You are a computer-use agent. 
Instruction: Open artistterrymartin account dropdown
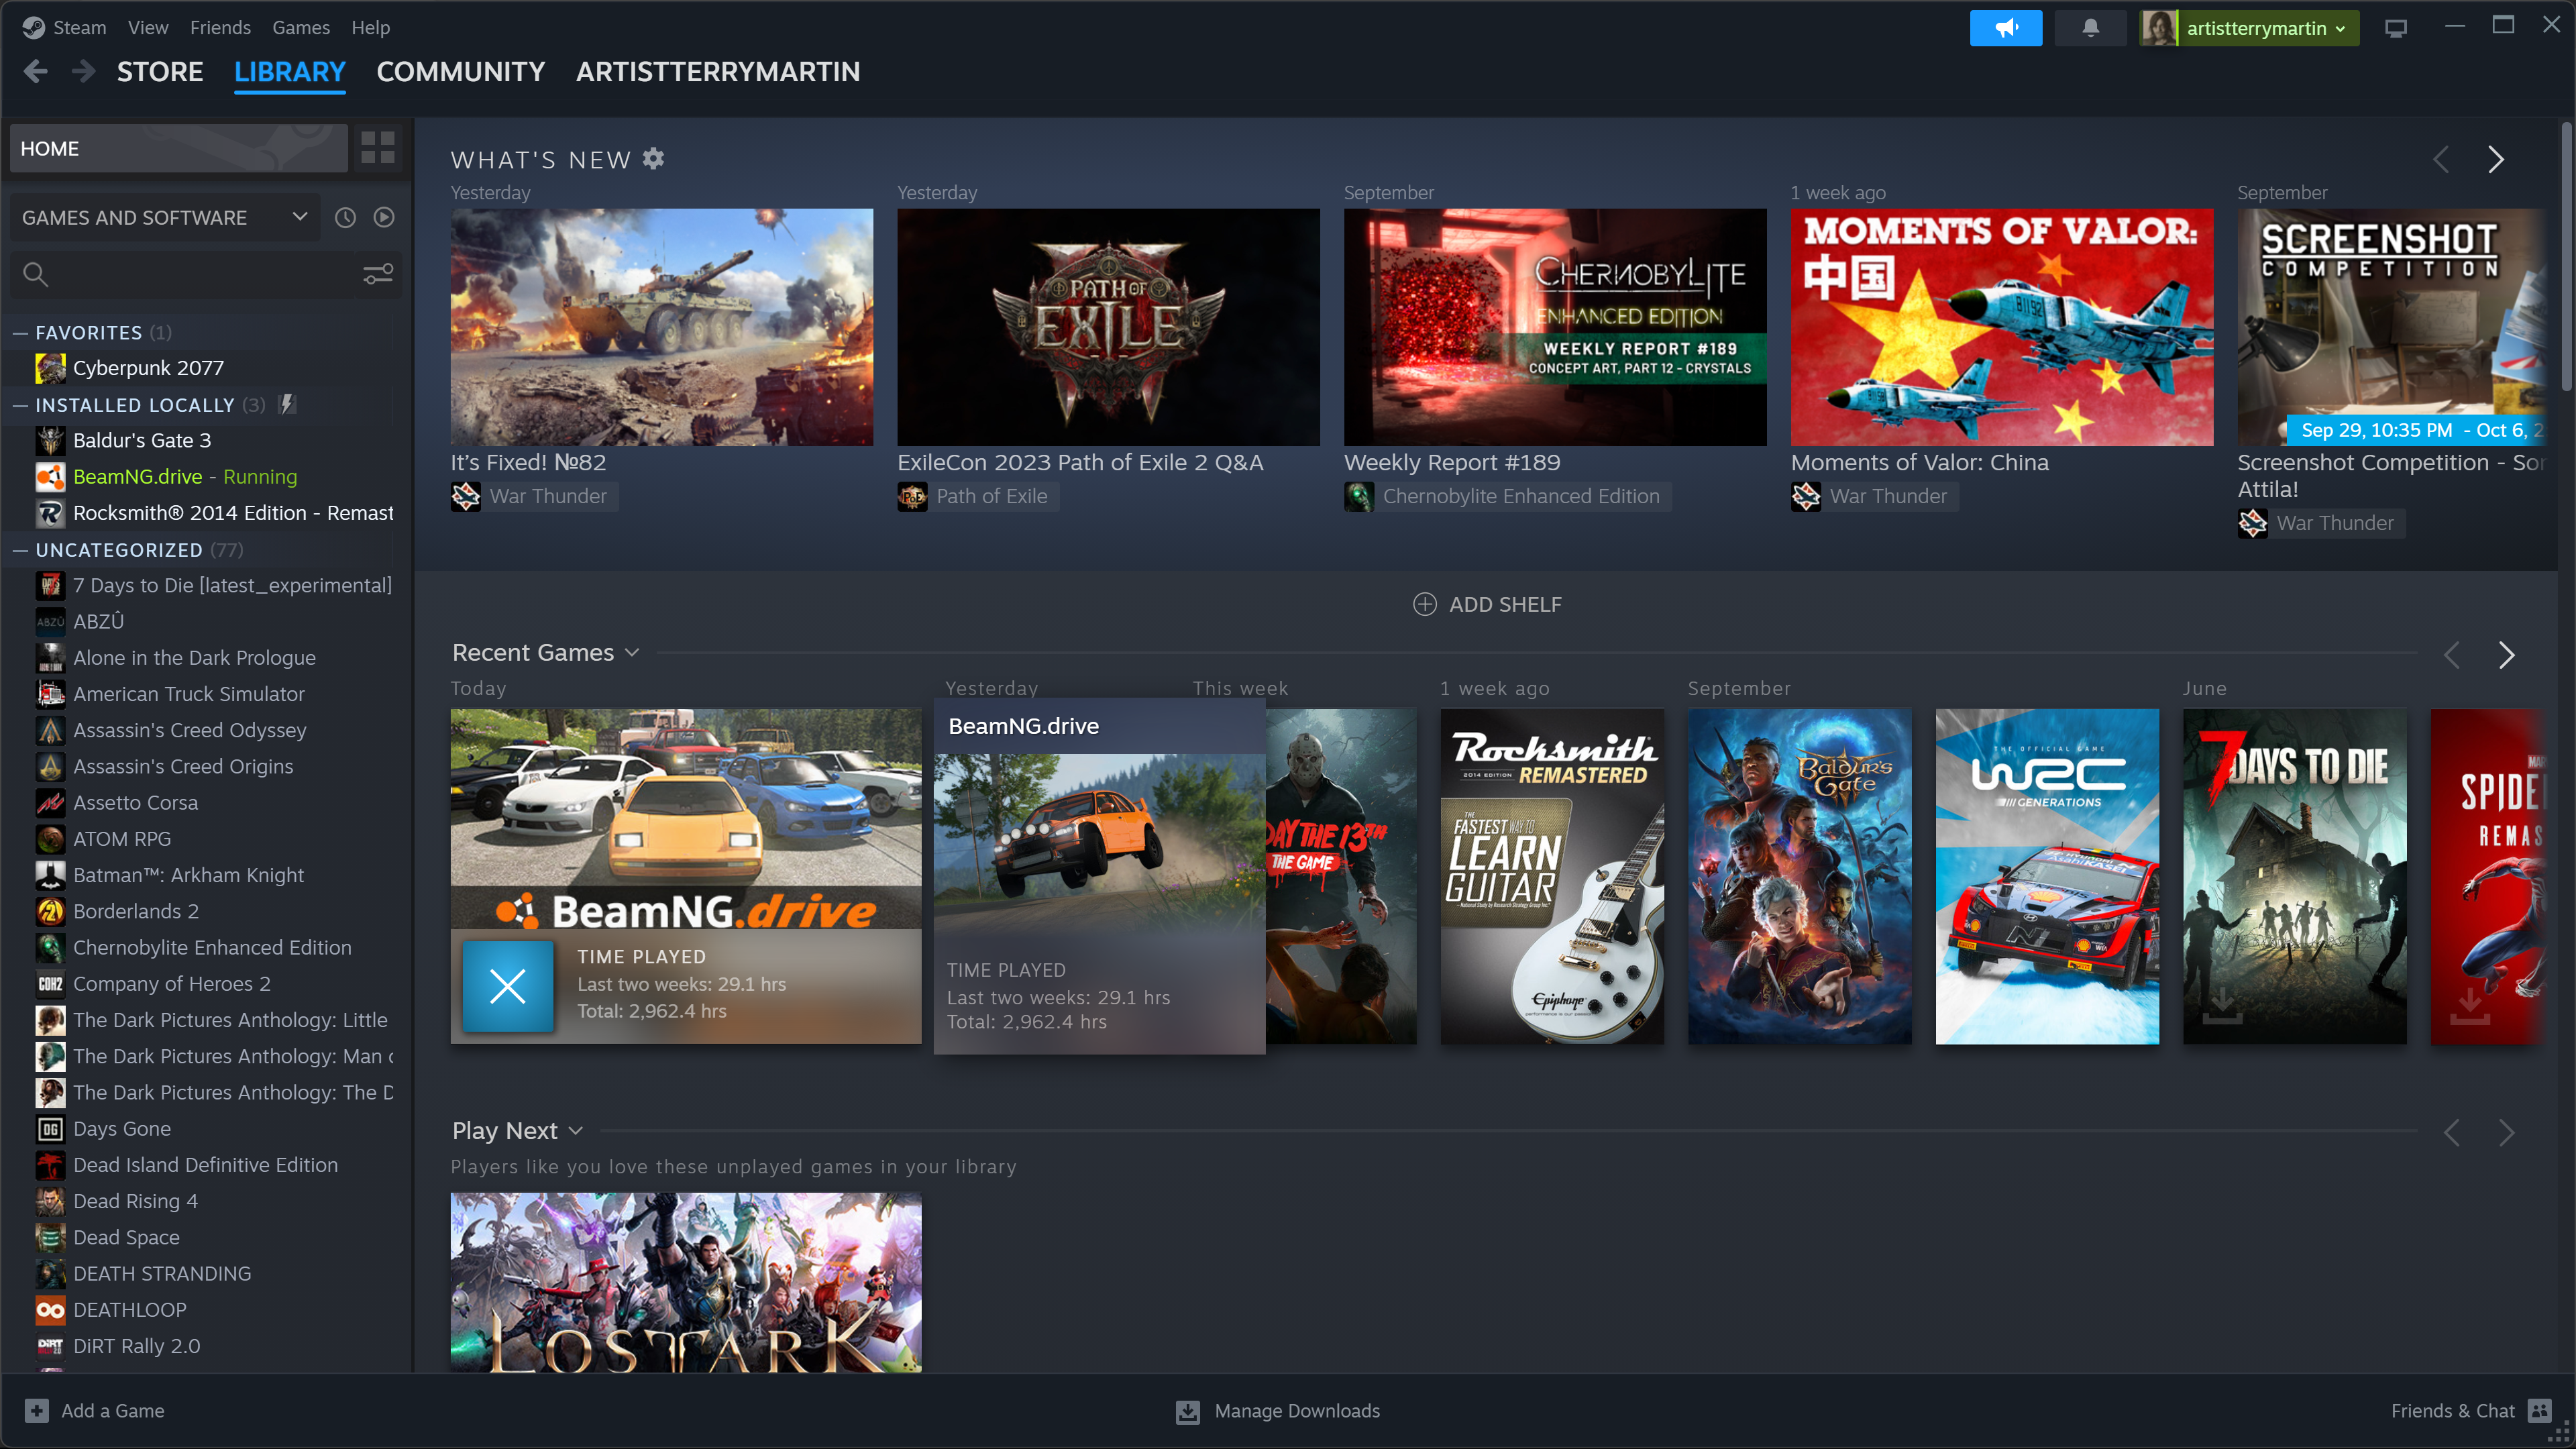(x=2265, y=28)
